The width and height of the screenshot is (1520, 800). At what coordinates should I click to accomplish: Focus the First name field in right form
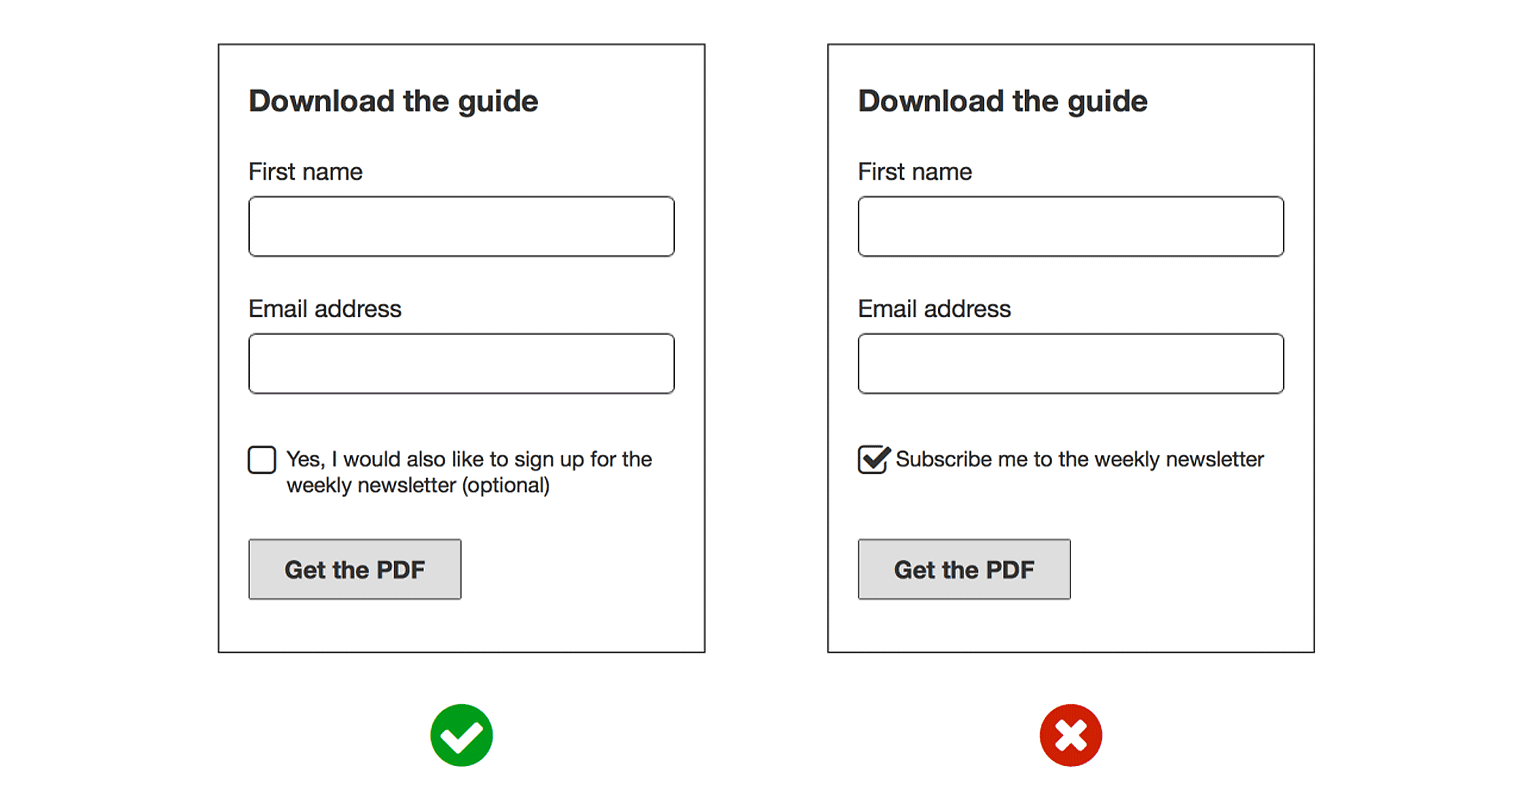click(x=1070, y=227)
